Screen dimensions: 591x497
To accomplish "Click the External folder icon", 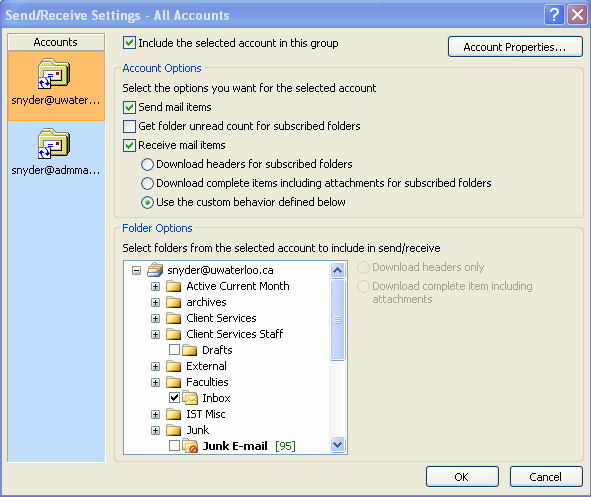I will [x=174, y=366].
